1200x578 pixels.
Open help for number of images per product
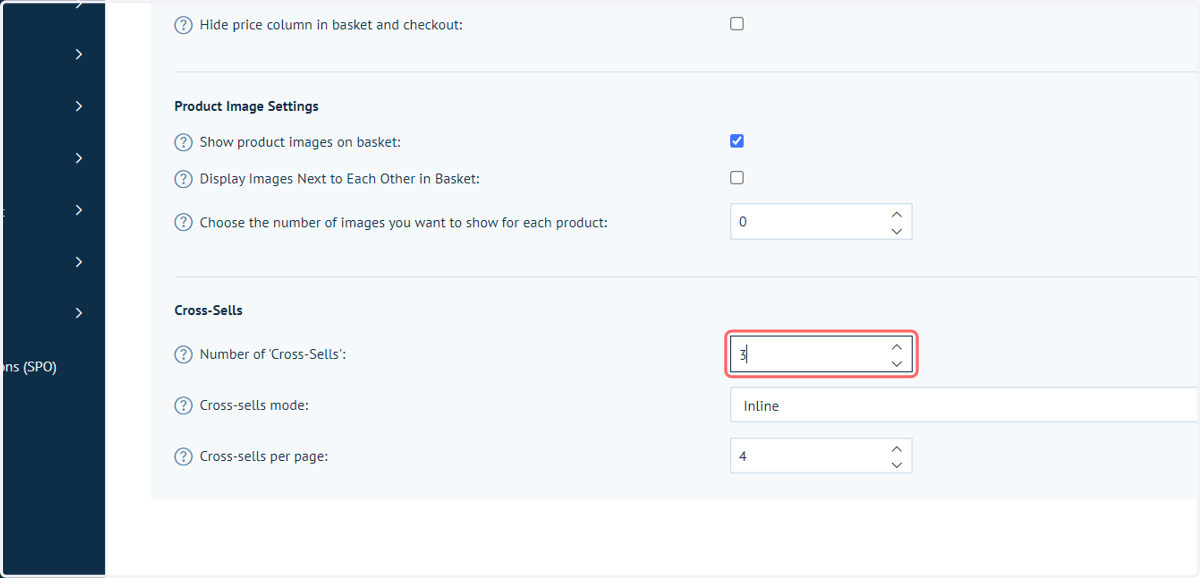(x=183, y=222)
